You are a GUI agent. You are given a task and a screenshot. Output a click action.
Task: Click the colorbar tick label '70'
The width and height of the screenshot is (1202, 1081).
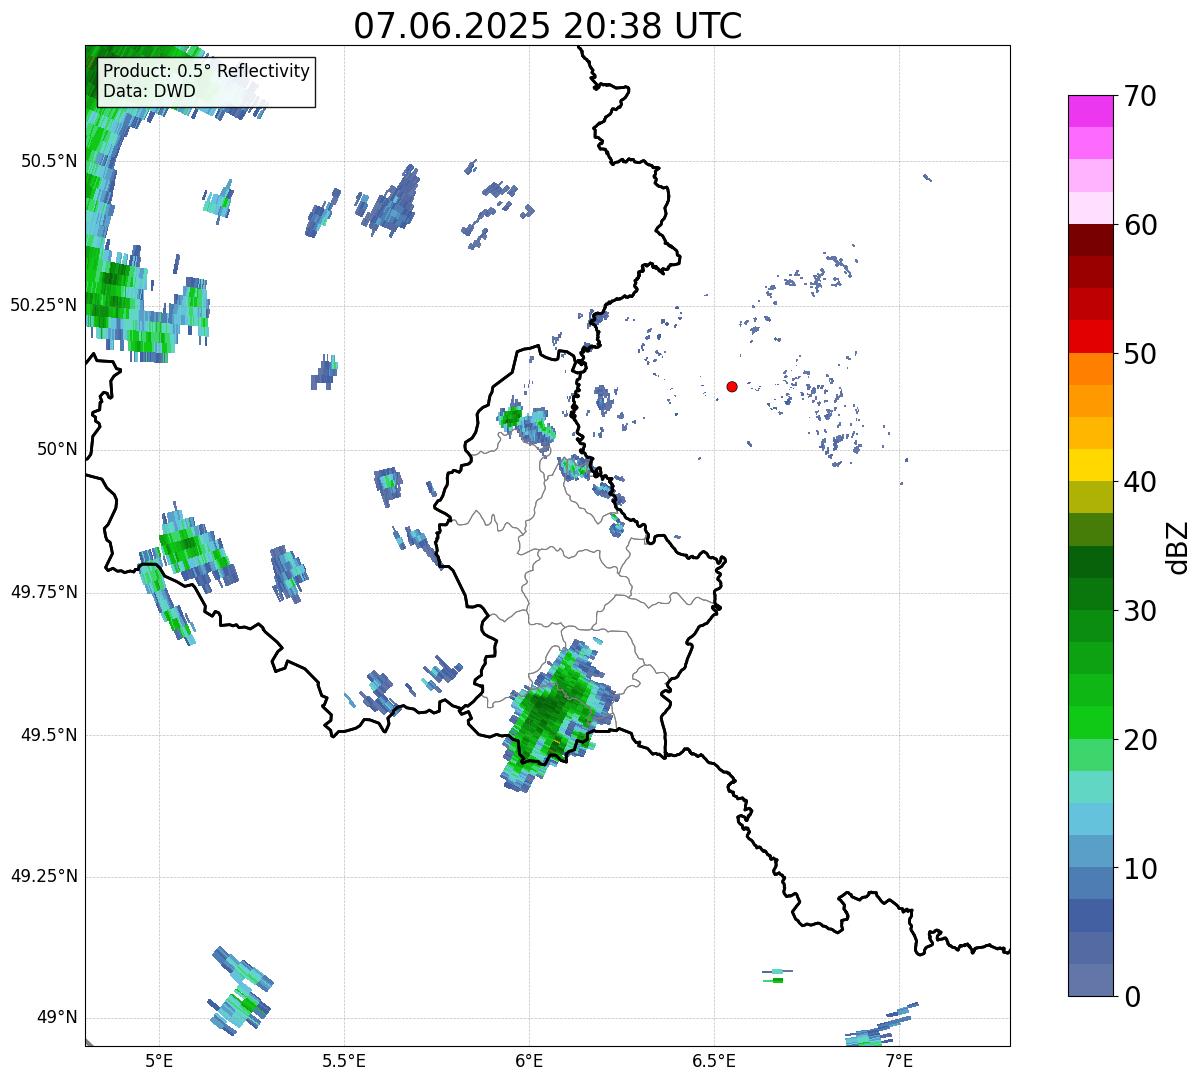coord(1140,96)
